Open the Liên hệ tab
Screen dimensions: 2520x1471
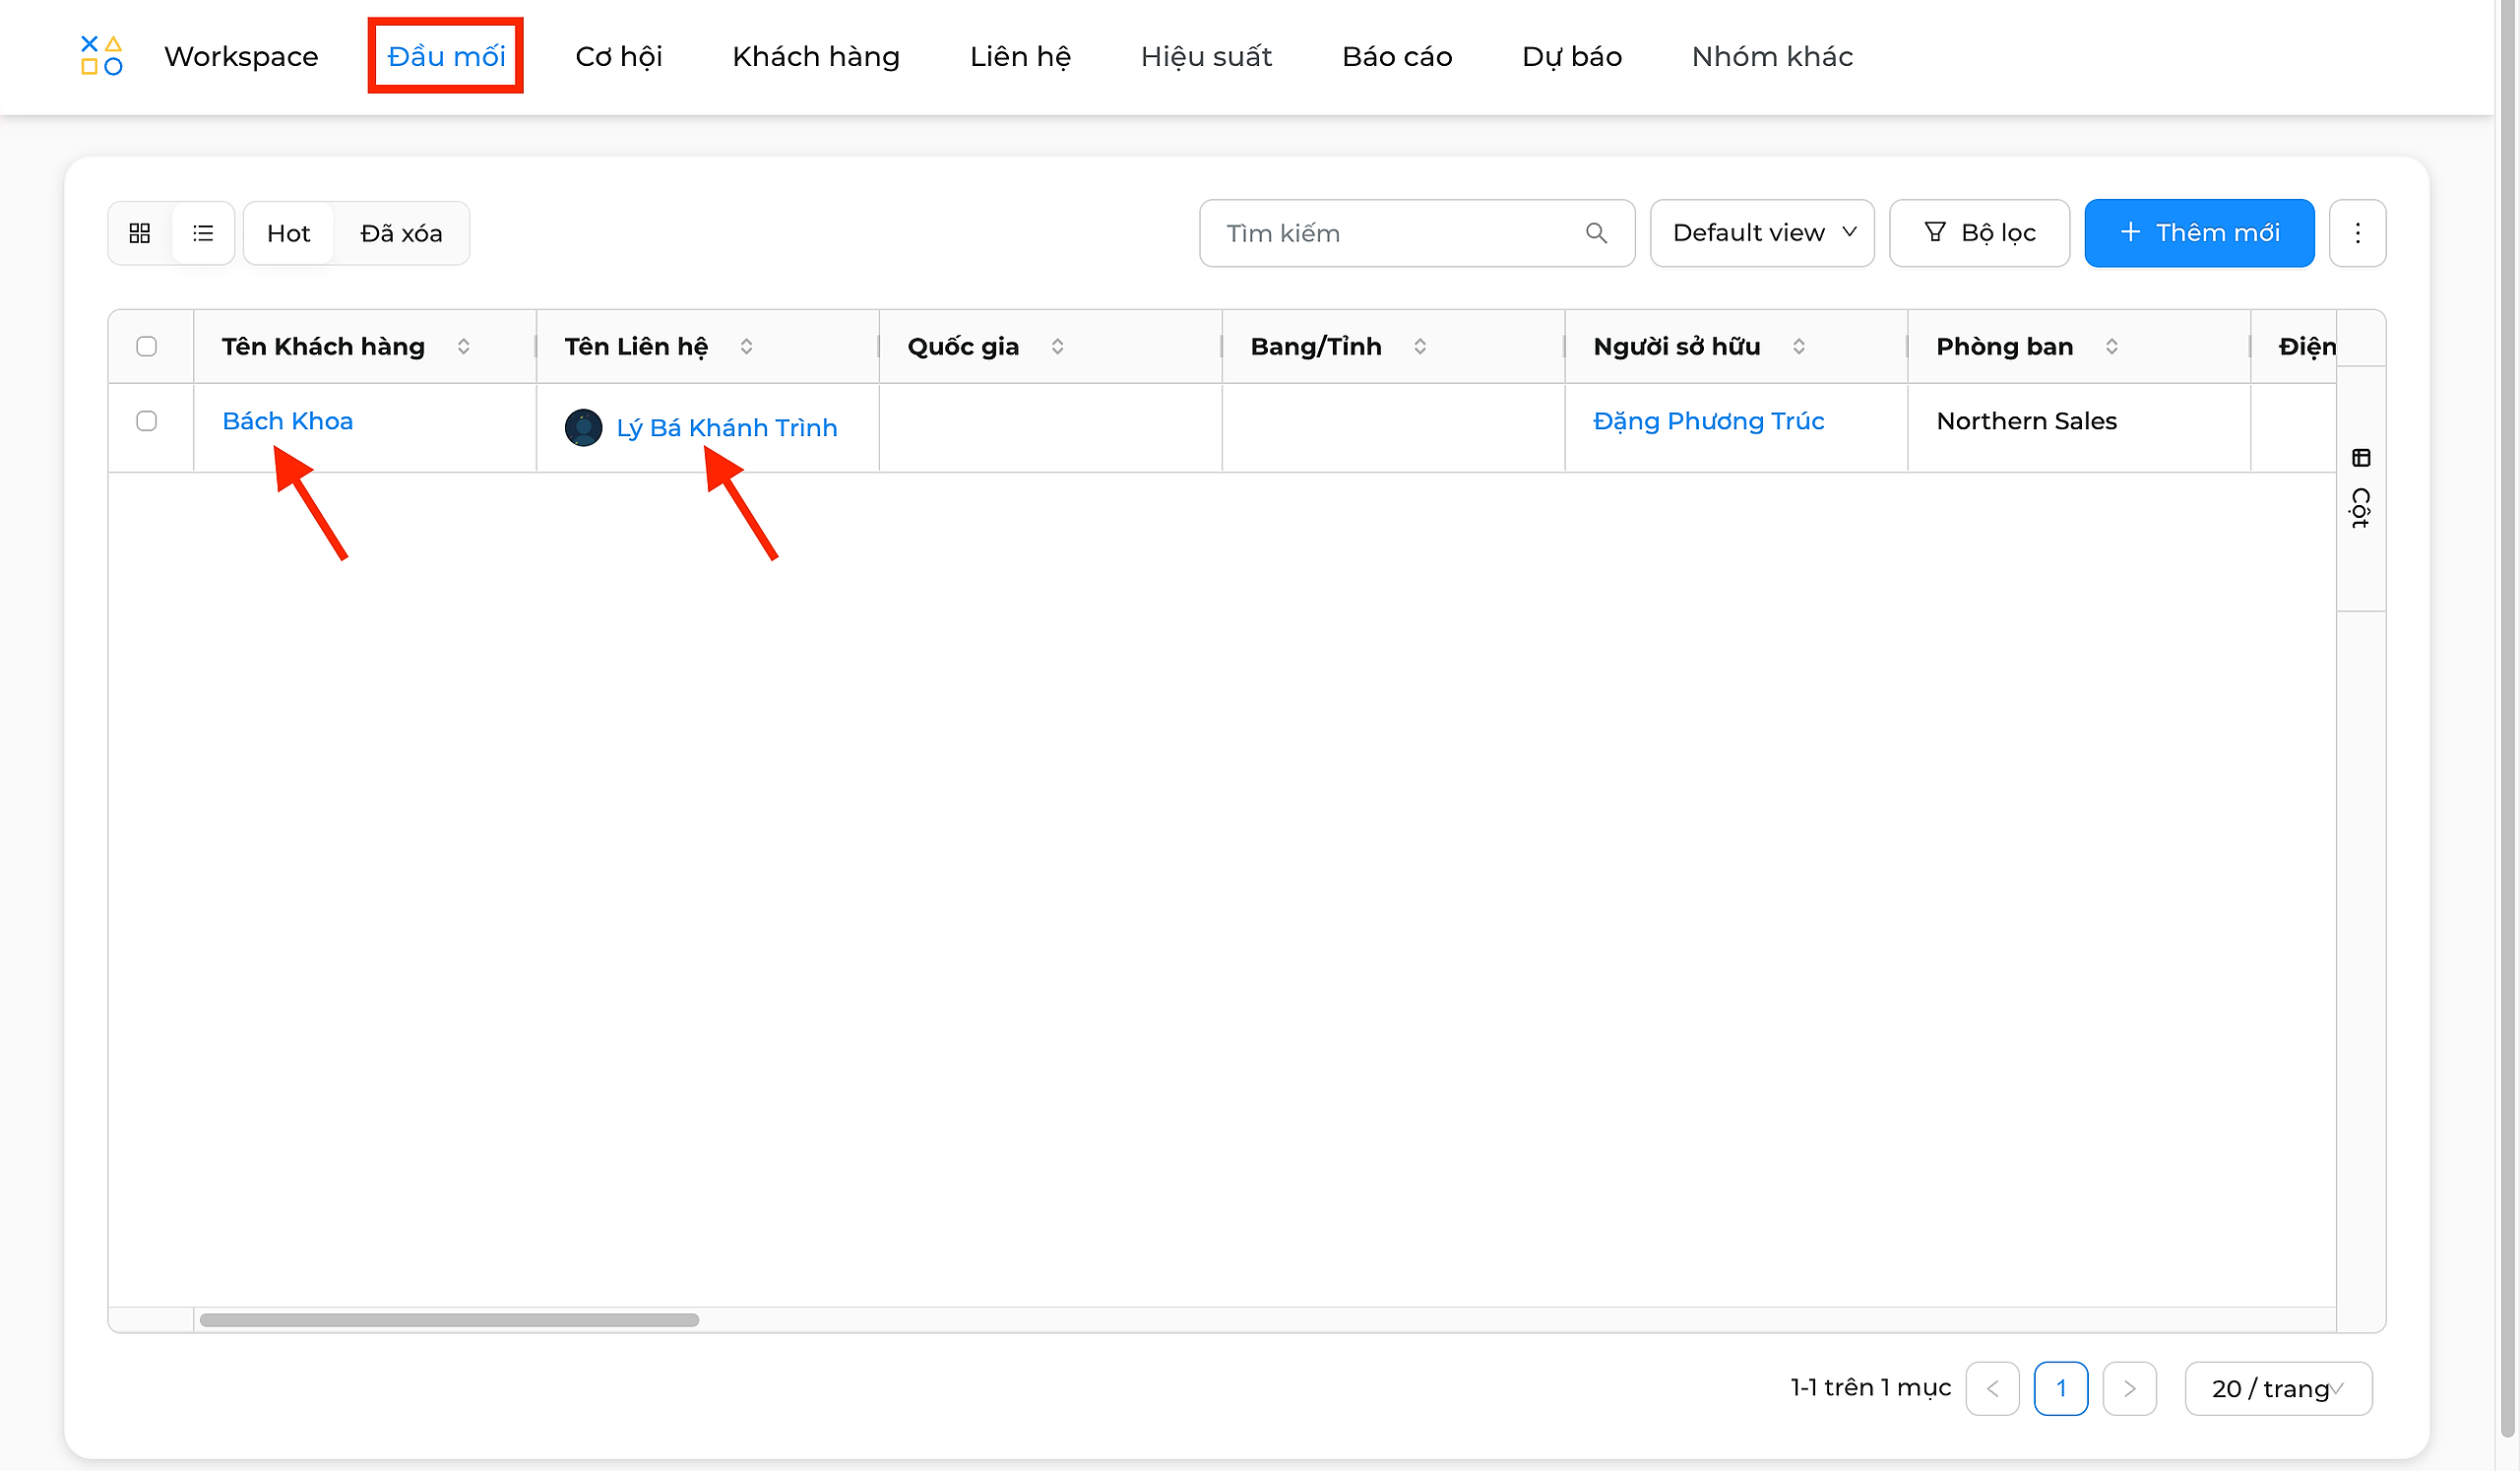pyautogui.click(x=1020, y=56)
